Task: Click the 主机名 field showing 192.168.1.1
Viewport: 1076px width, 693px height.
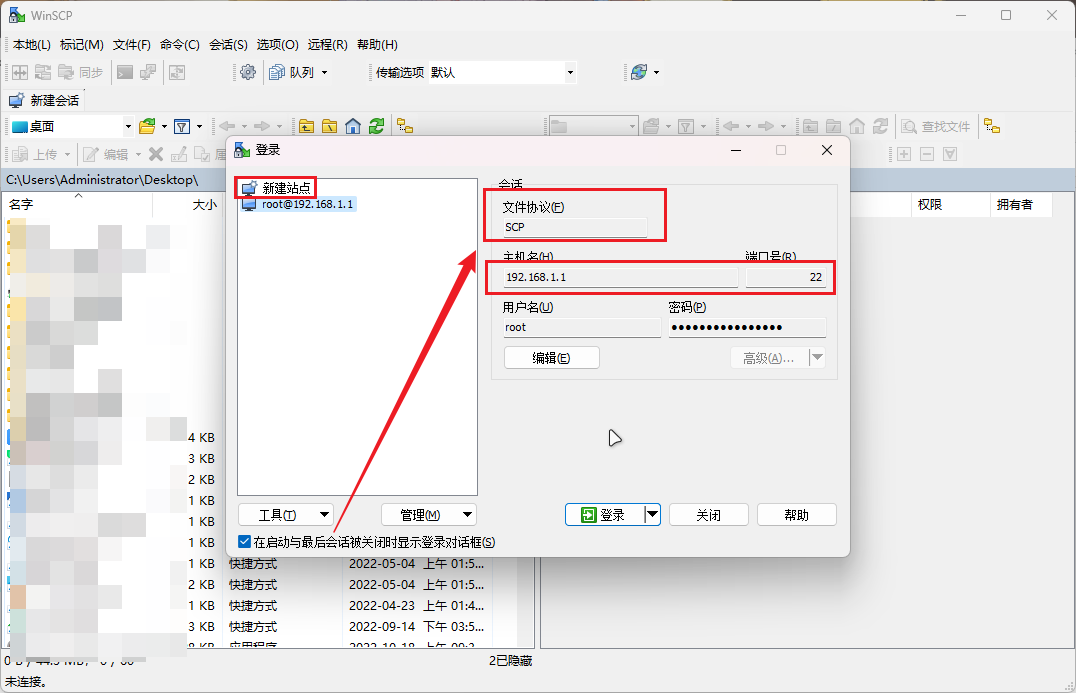Action: pos(620,277)
